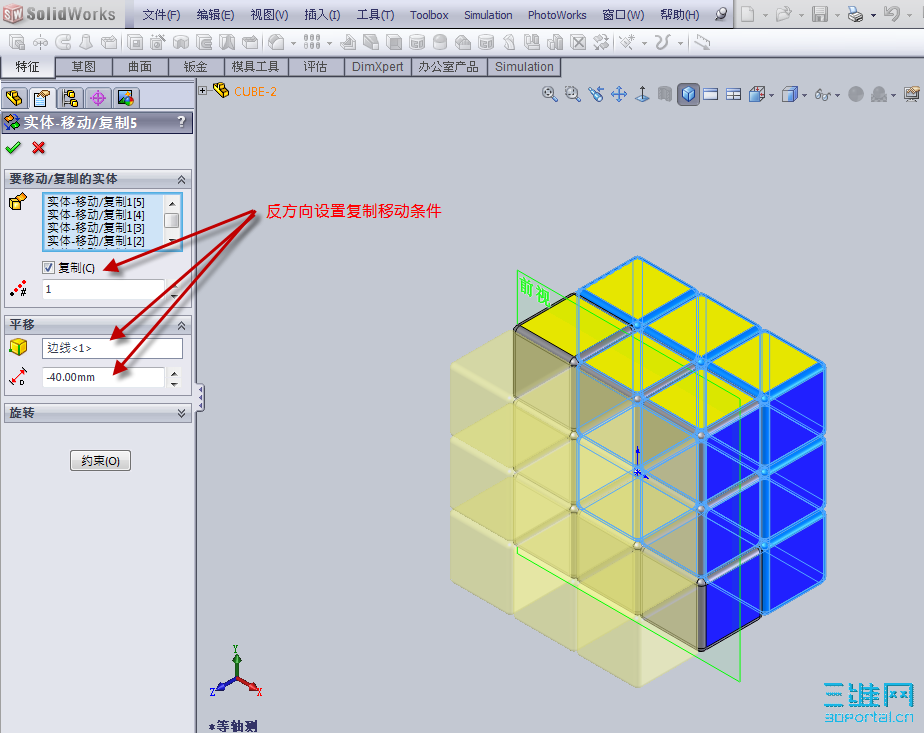Expand the CUBE-2 tree node

[x=203, y=90]
